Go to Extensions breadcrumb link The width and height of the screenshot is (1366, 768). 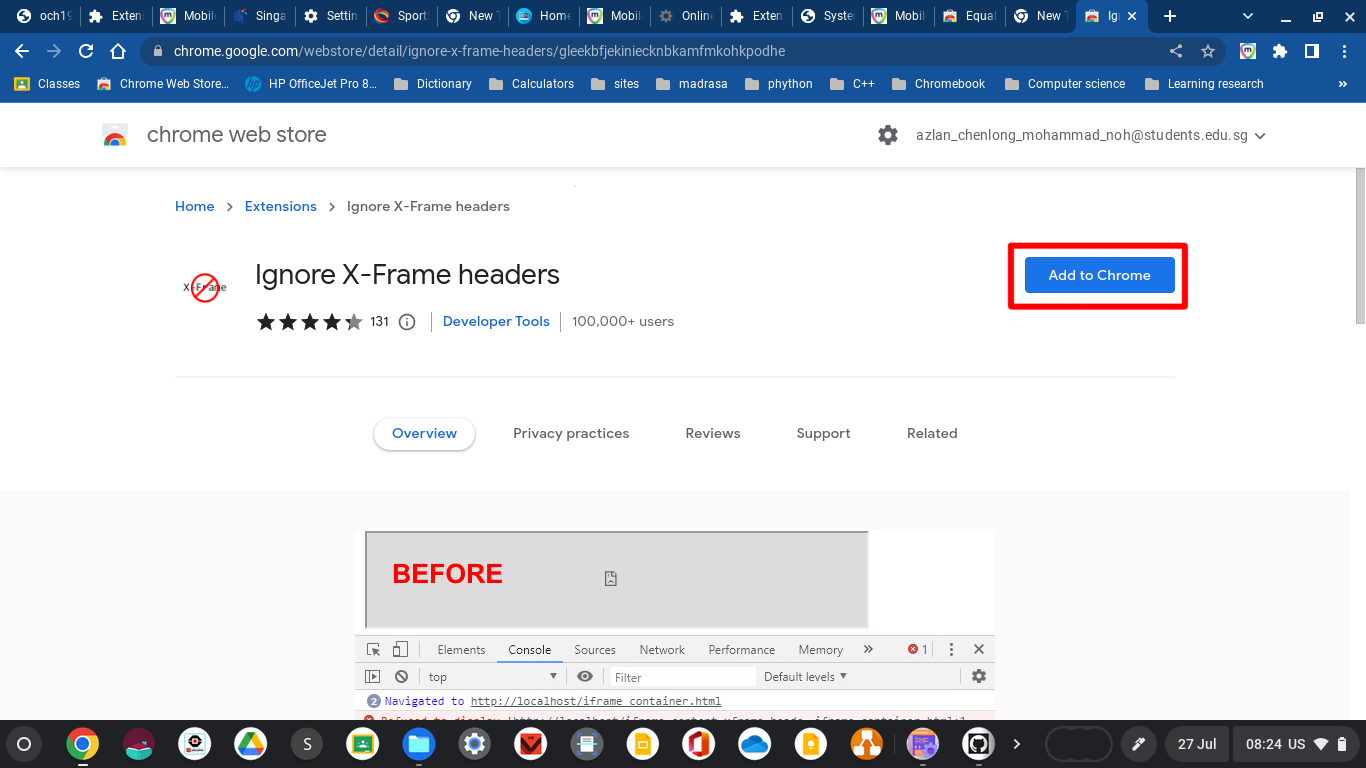pyautogui.click(x=280, y=206)
